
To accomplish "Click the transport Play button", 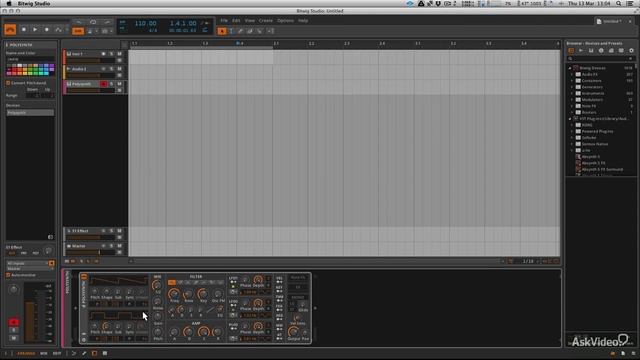I will [35, 30].
